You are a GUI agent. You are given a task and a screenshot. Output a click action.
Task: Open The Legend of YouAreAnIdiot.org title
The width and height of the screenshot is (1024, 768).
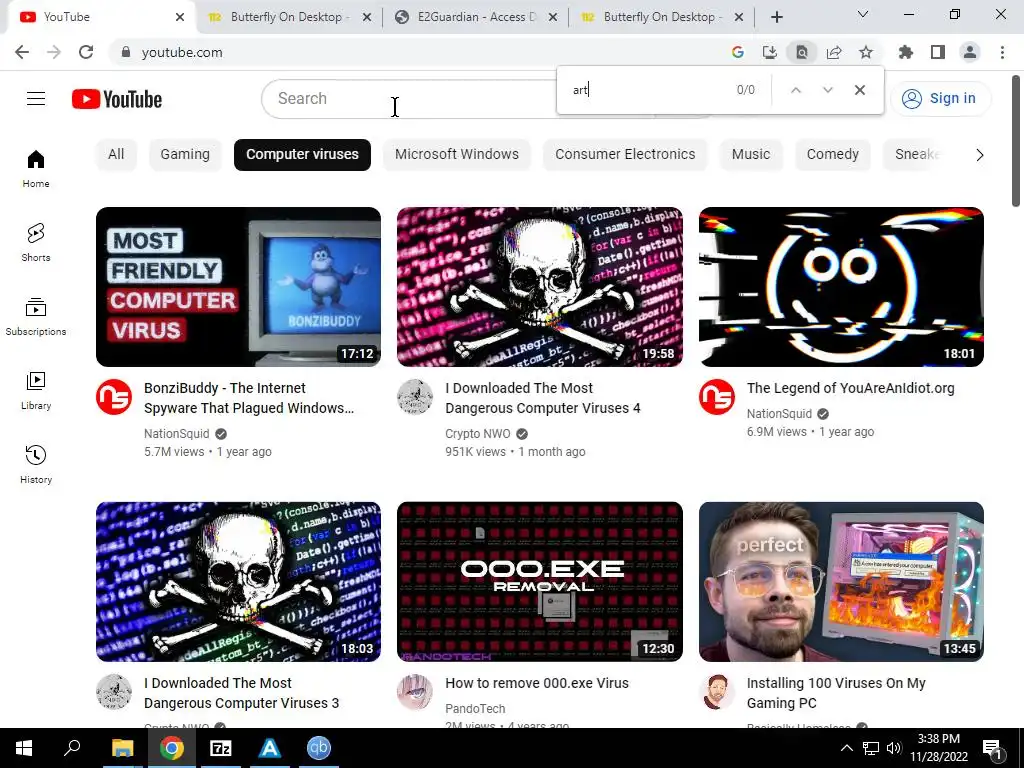tap(850, 388)
